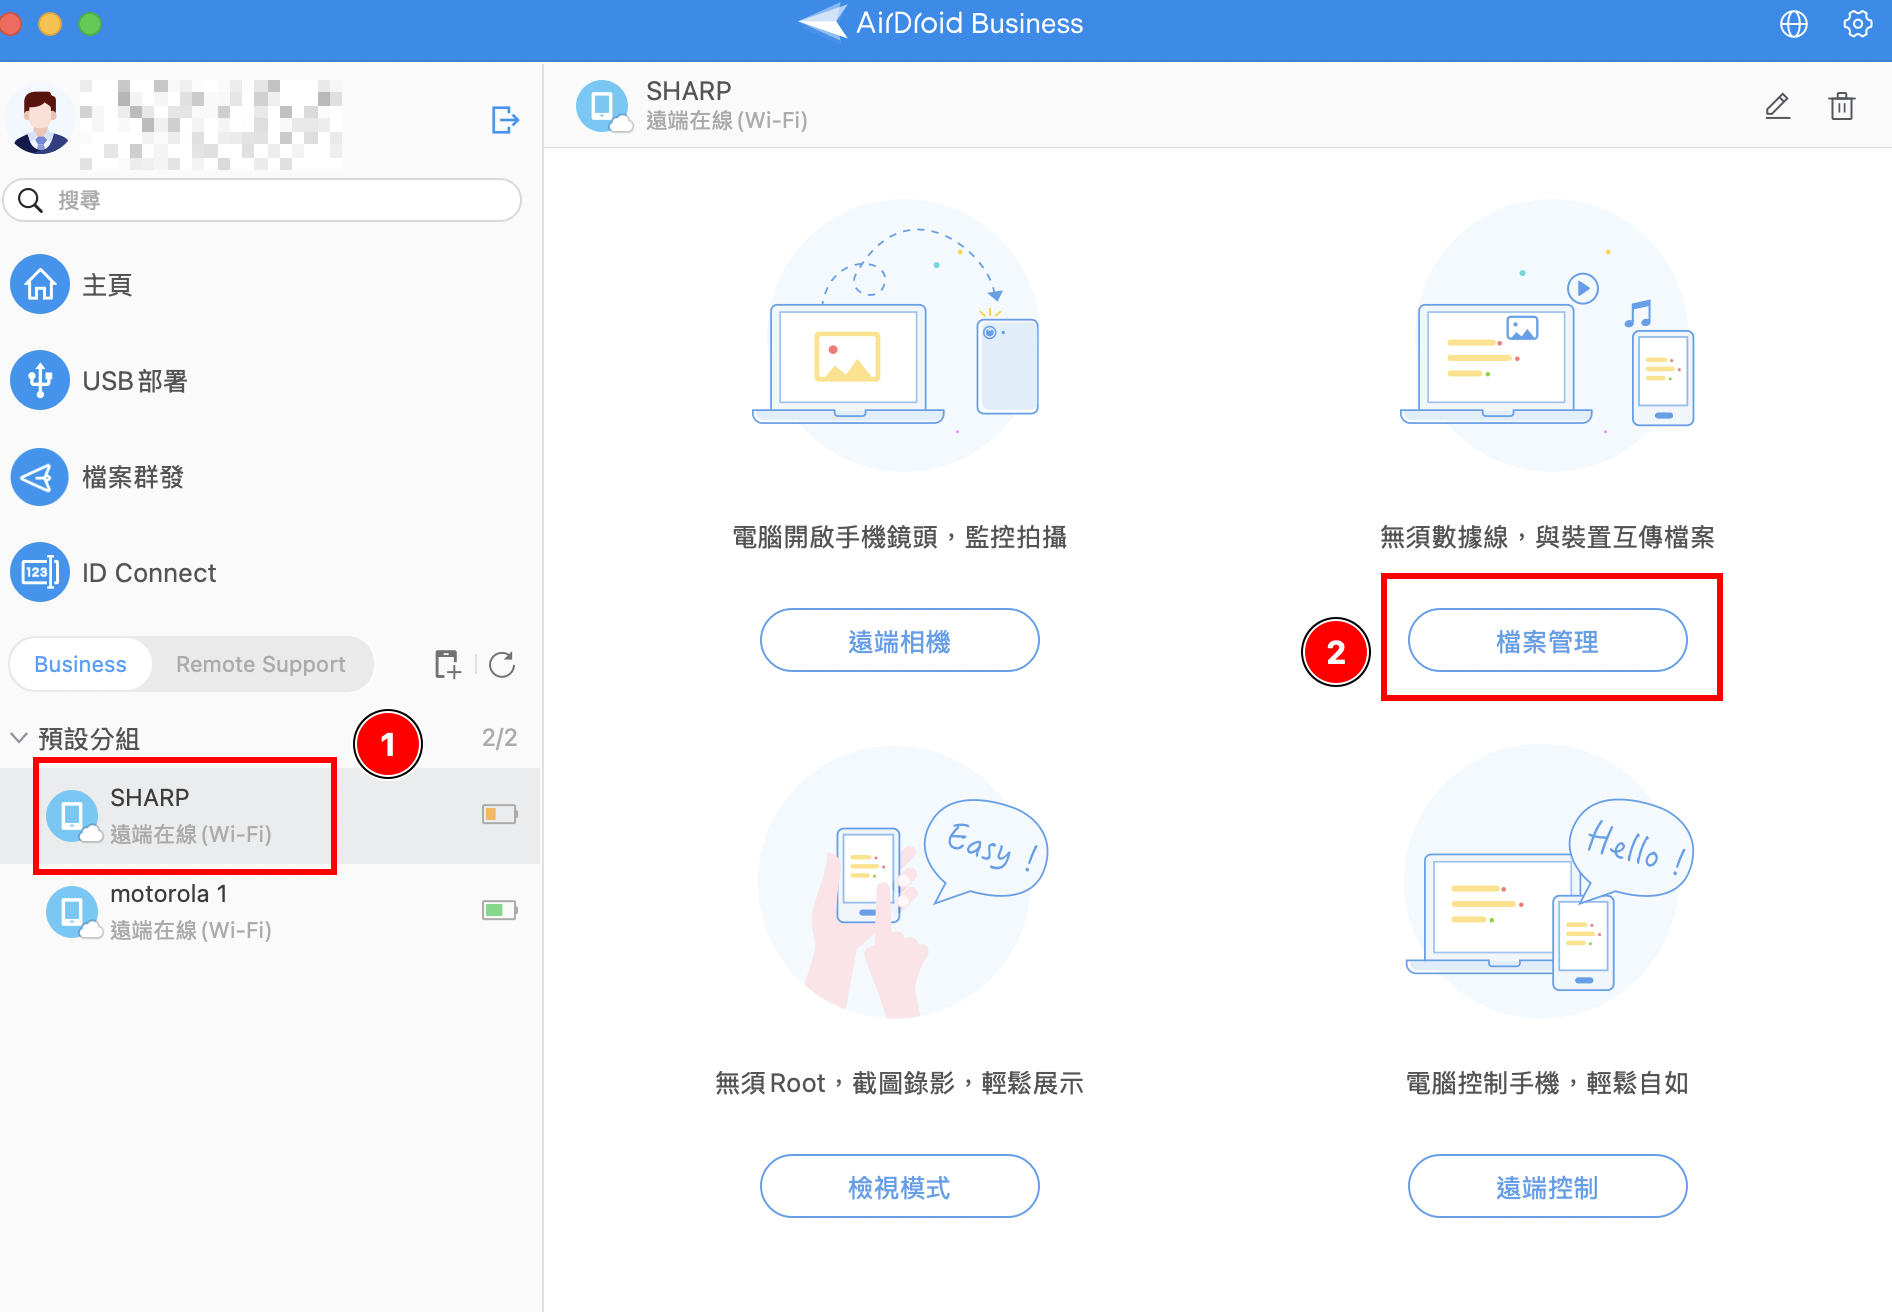1892x1312 pixels.
Task: Open USB 部署 from the sidebar
Action: point(135,381)
